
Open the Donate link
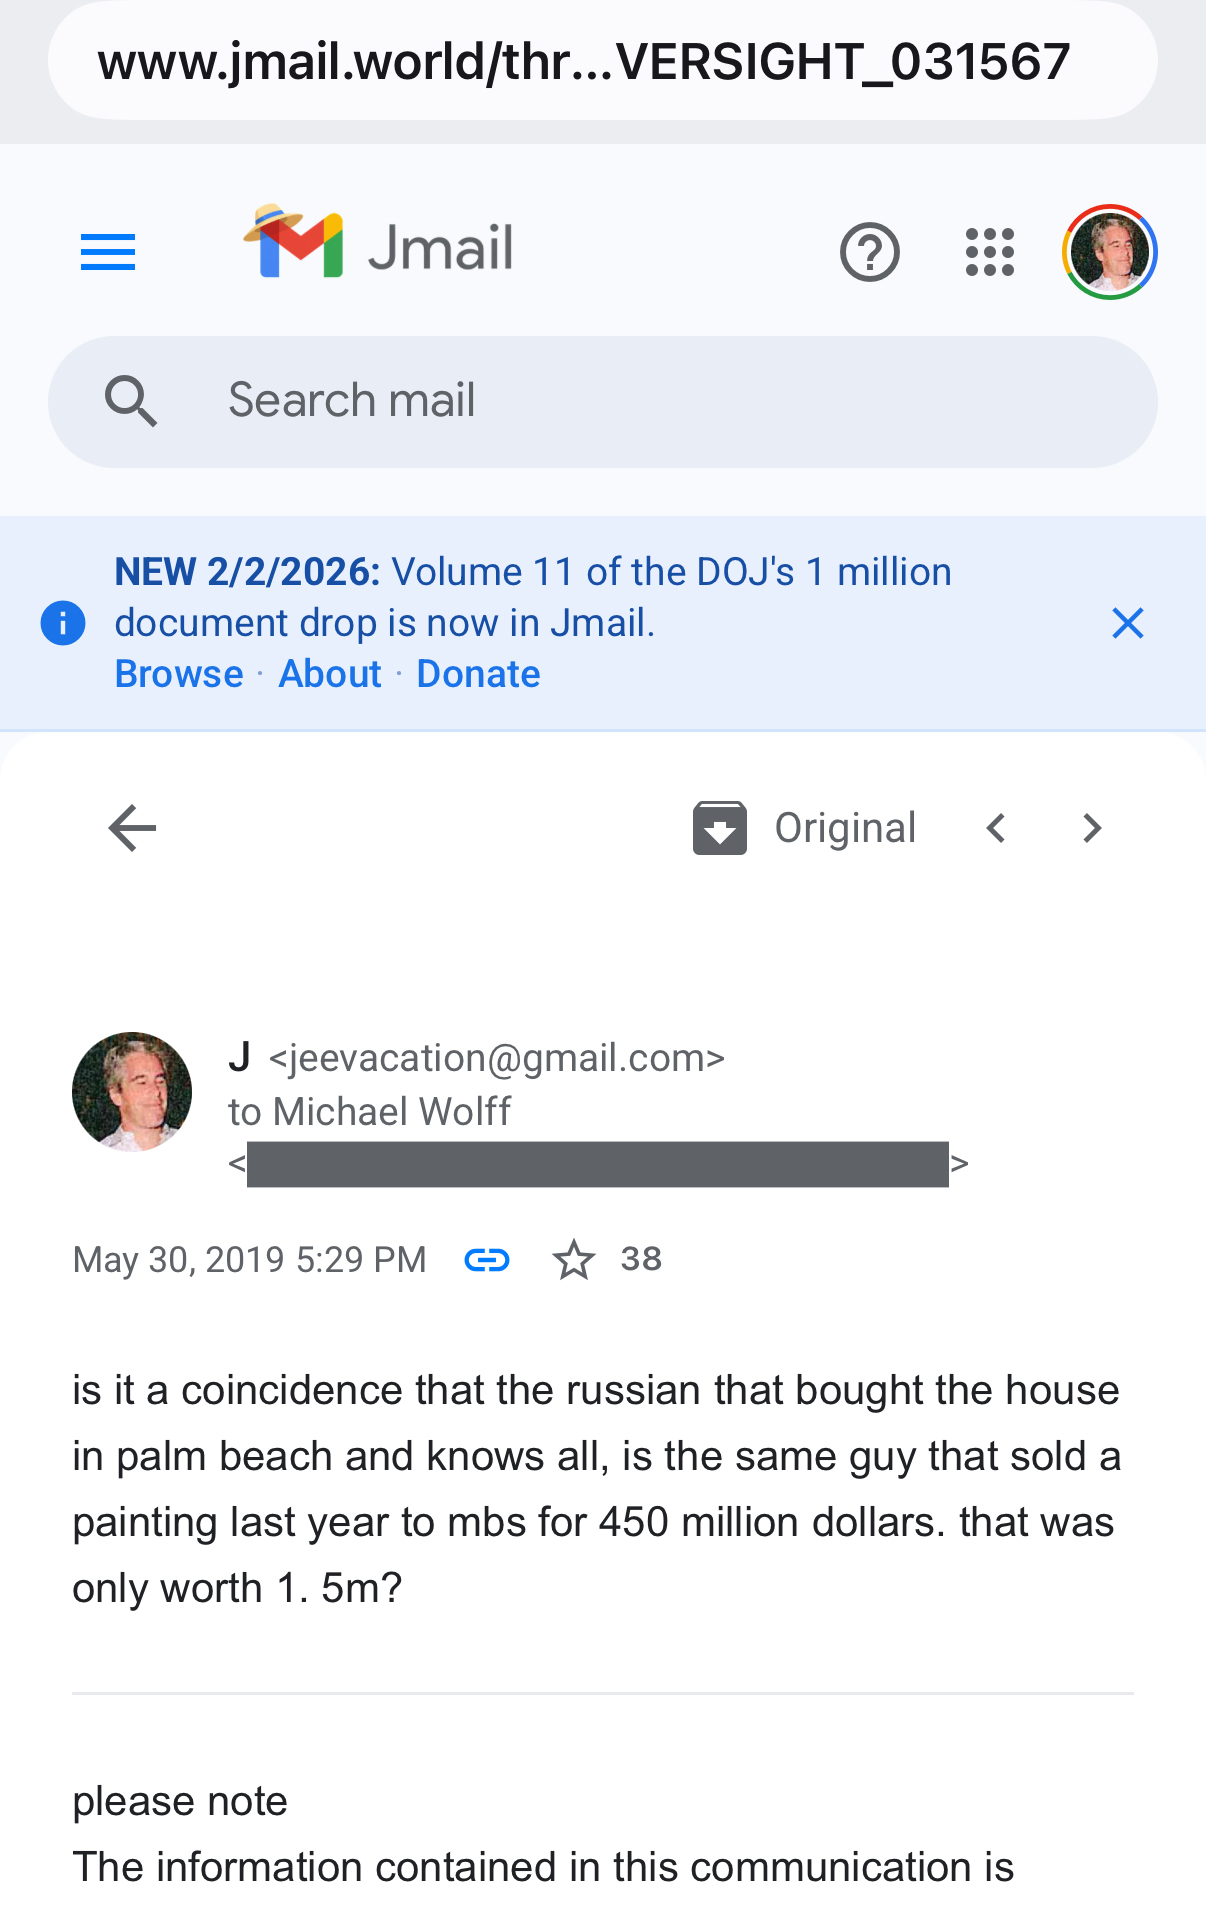(478, 674)
